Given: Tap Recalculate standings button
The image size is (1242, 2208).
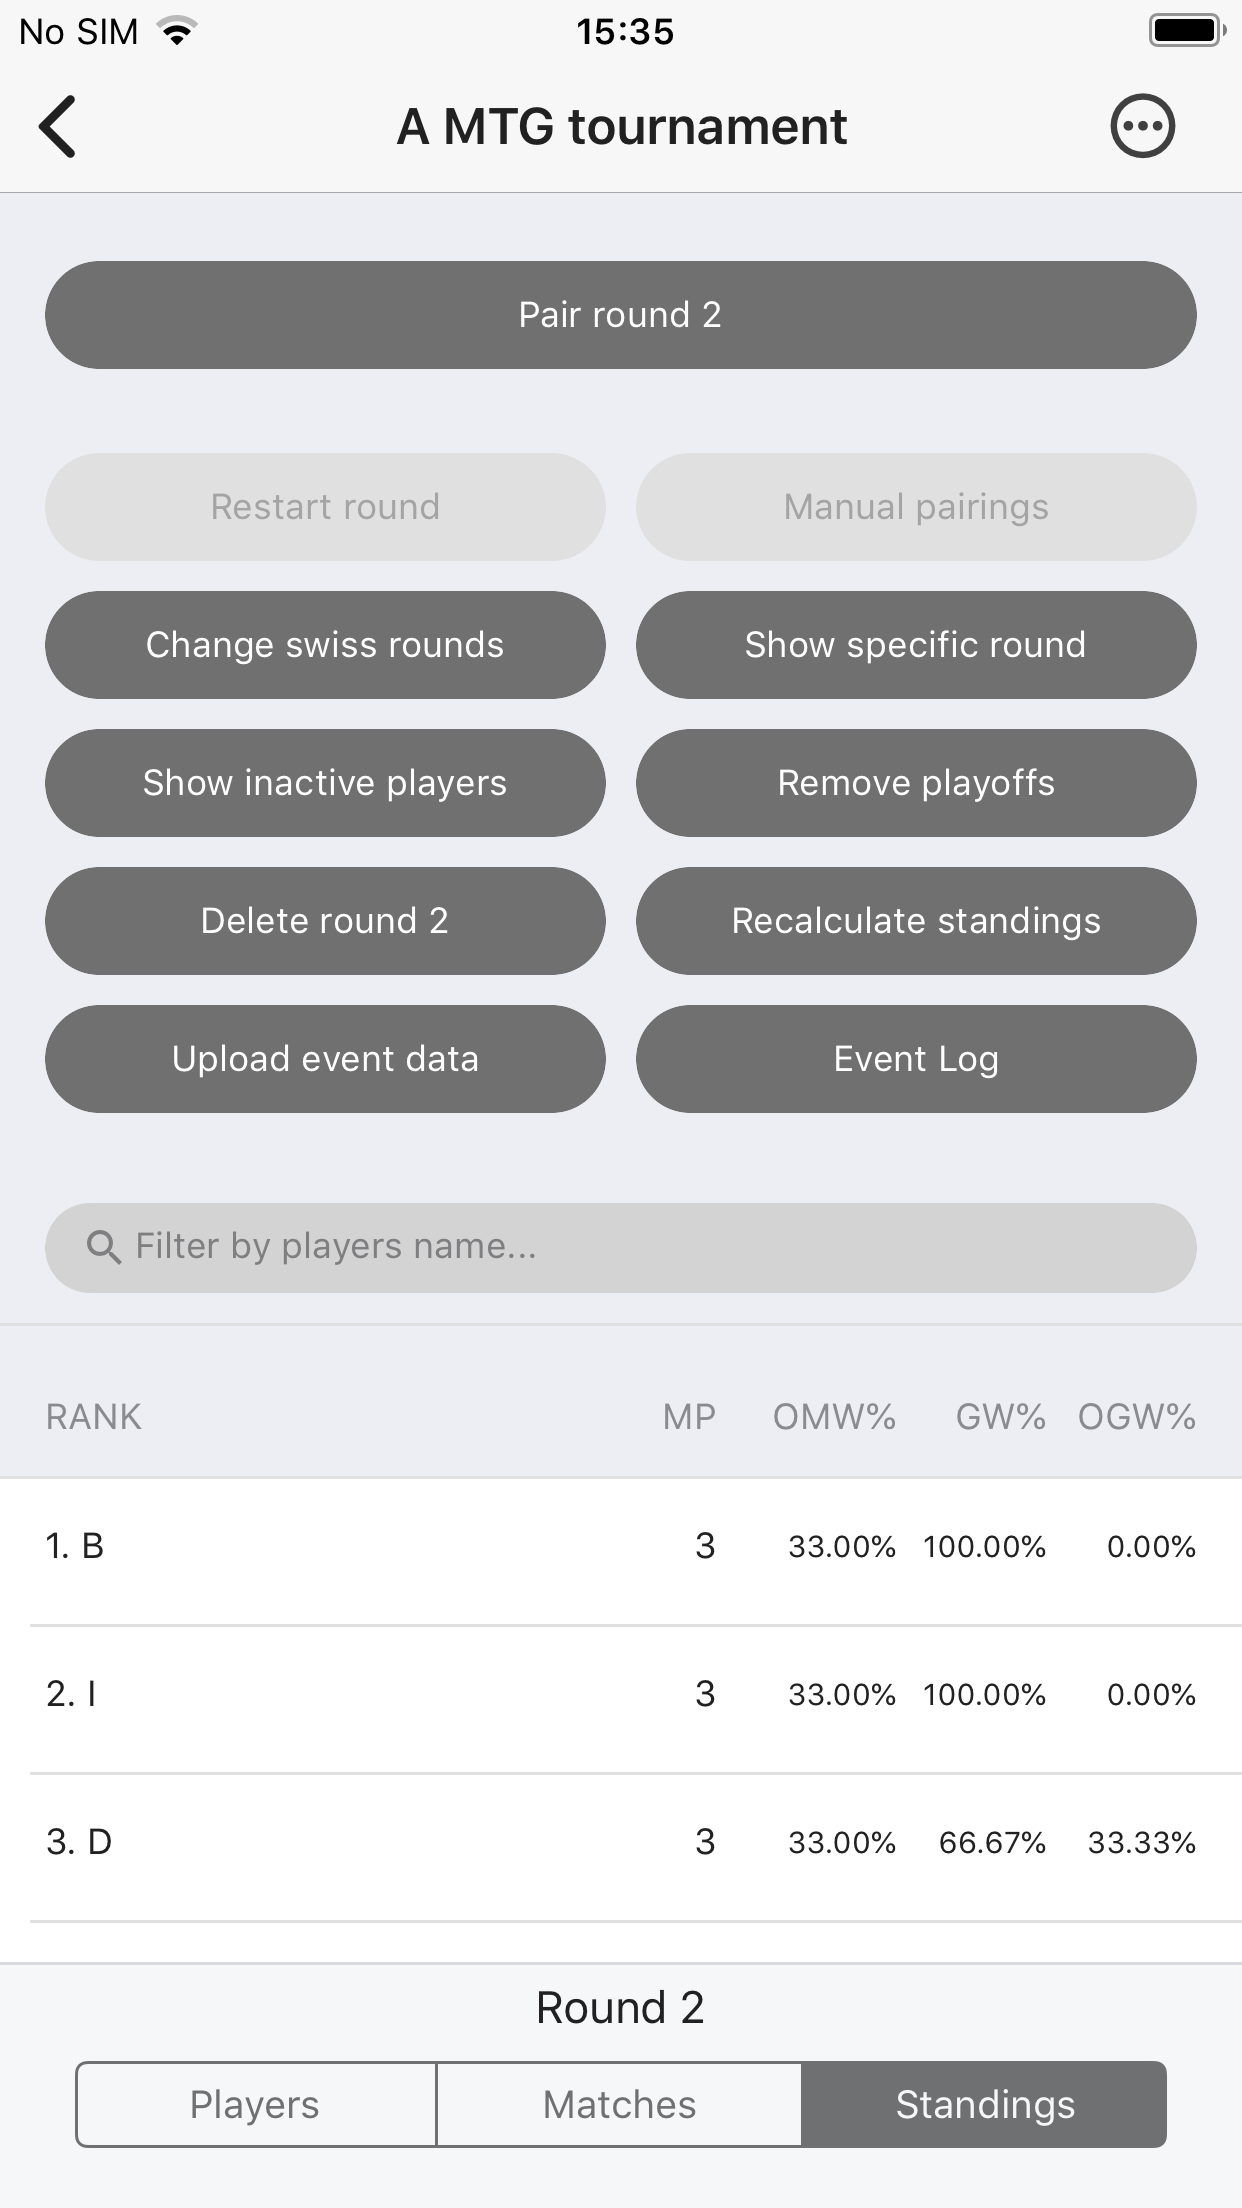Looking at the screenshot, I should pyautogui.click(x=915, y=921).
